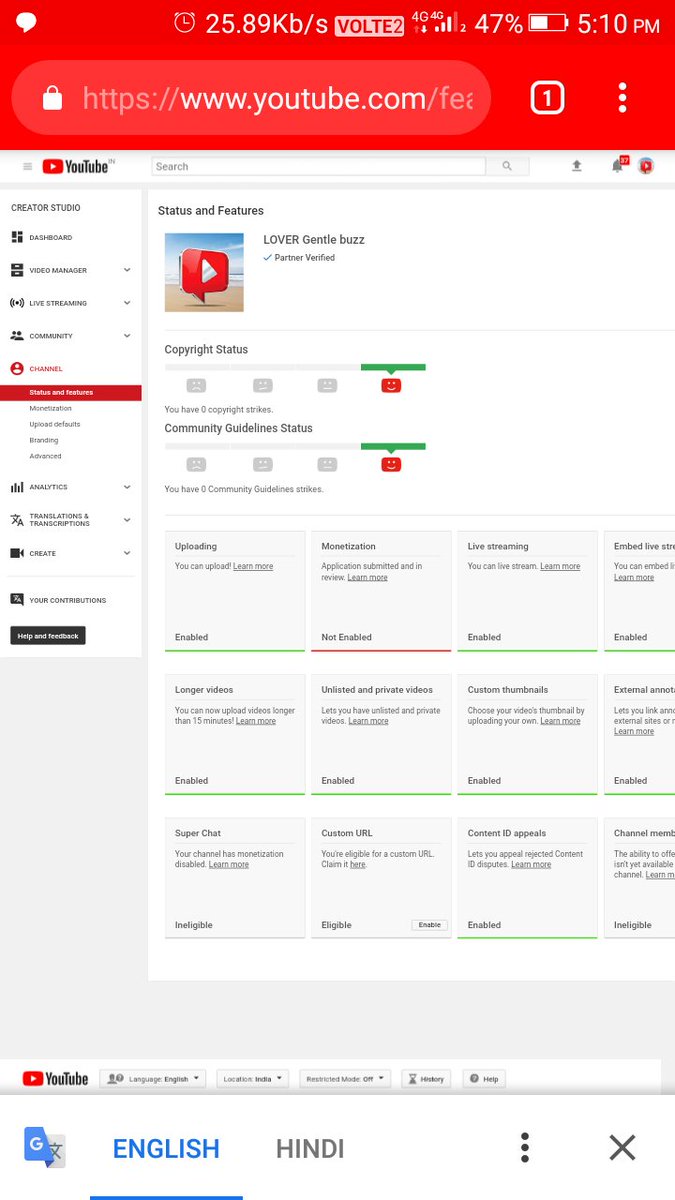Open the YouTube hamburger guide menu
675x1200 pixels.
coord(27,167)
